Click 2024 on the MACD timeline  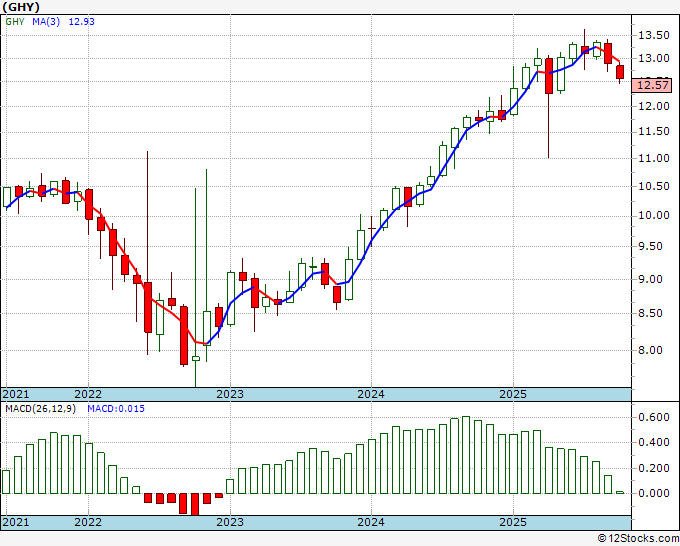(x=371, y=522)
